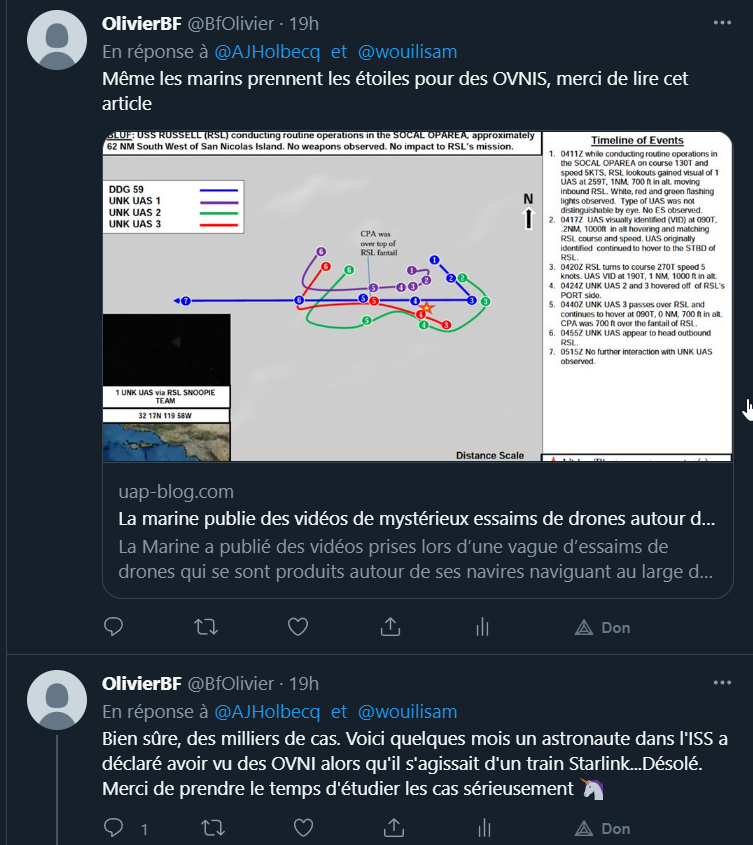Open @wouilisam mention in first tweet
Screen dimensions: 753x845
[x=407, y=52]
